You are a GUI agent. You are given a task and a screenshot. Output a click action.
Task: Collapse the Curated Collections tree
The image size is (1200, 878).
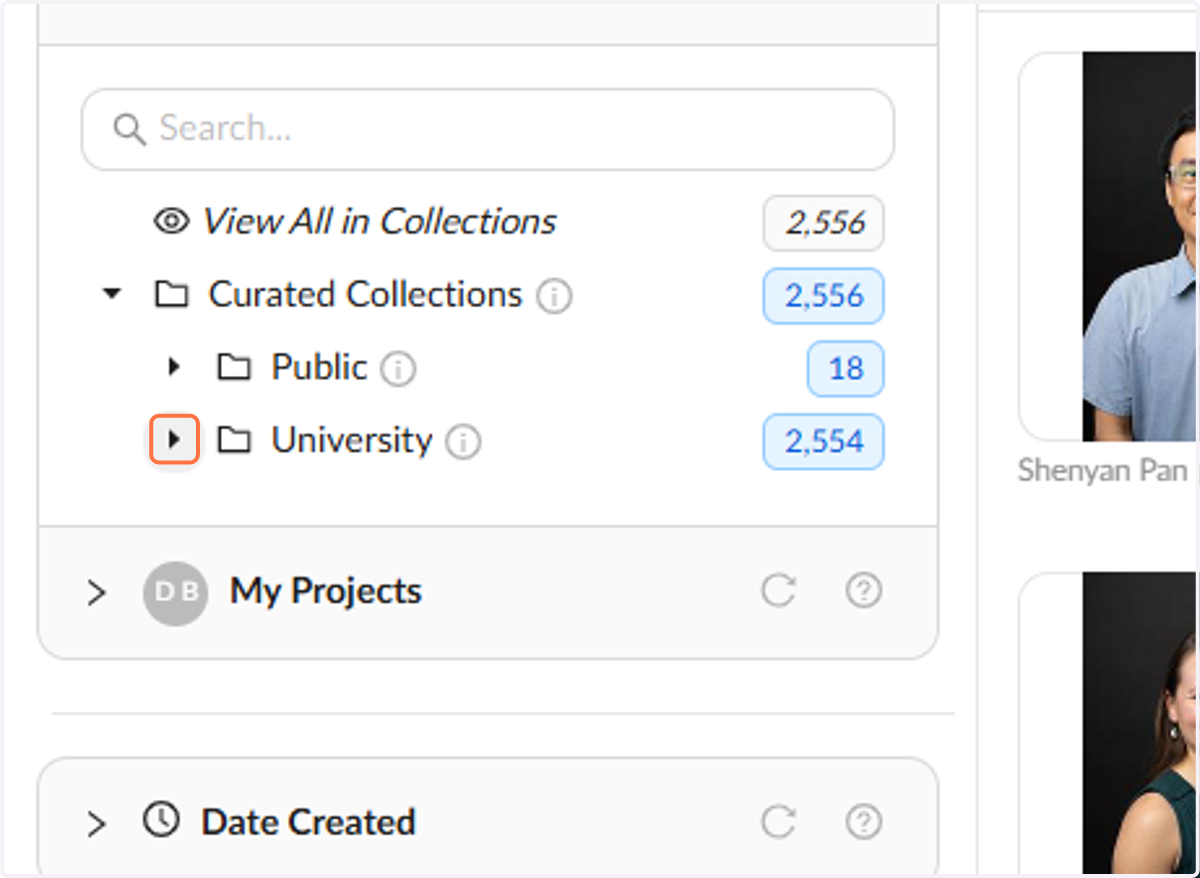pos(112,294)
